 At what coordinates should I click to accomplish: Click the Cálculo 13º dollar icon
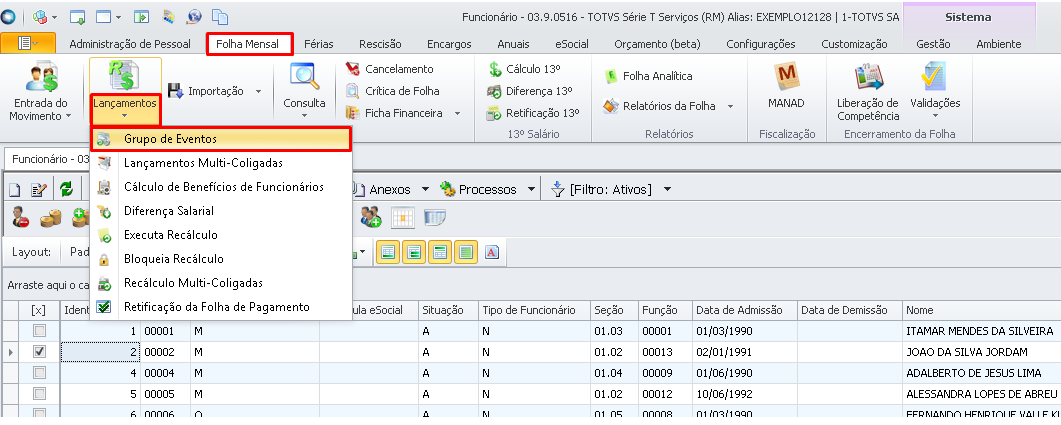point(495,69)
